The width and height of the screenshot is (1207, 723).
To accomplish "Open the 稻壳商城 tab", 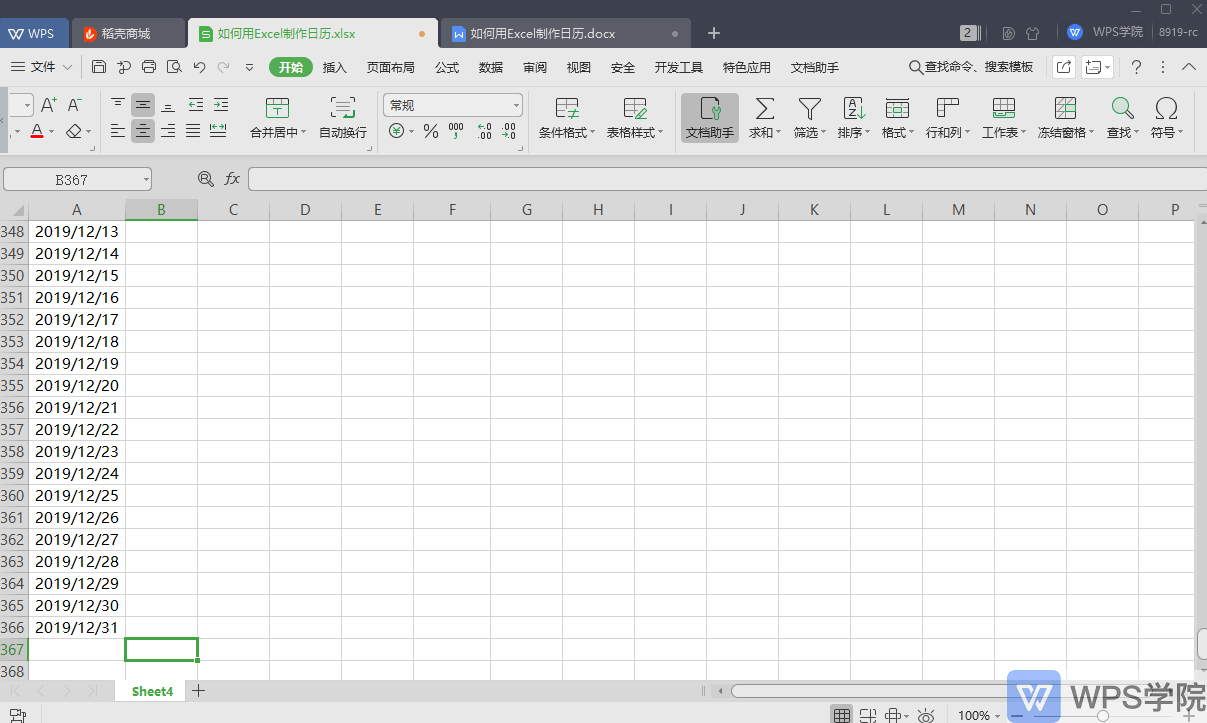I will [128, 33].
